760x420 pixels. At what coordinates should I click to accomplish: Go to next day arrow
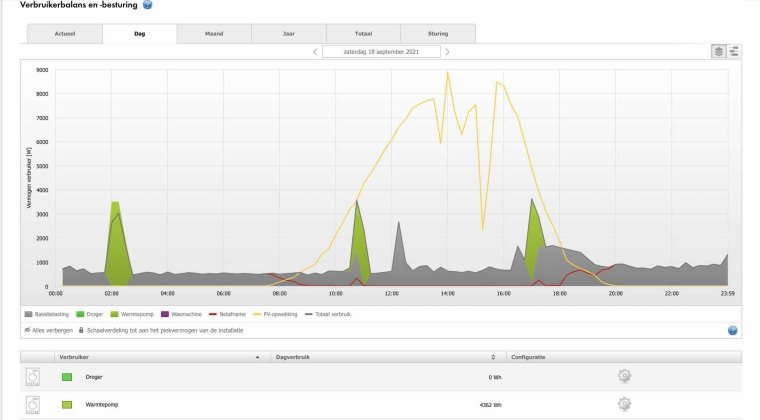447,51
